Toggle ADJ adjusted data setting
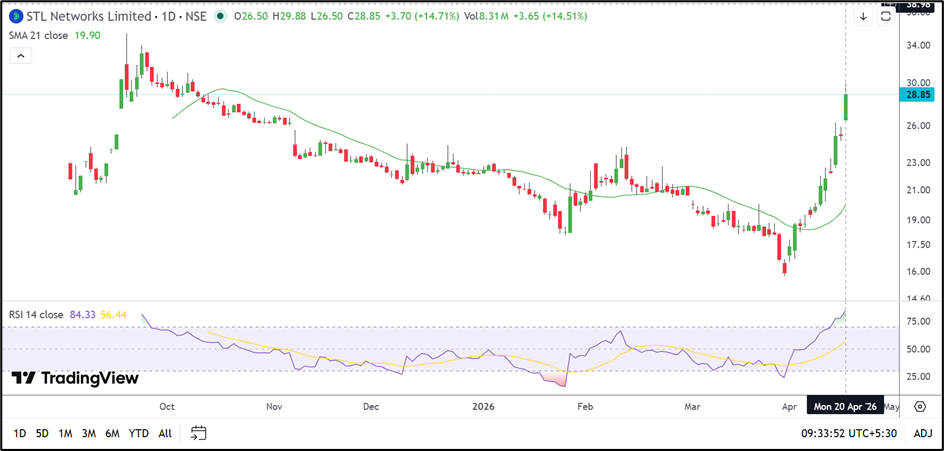 (923, 433)
